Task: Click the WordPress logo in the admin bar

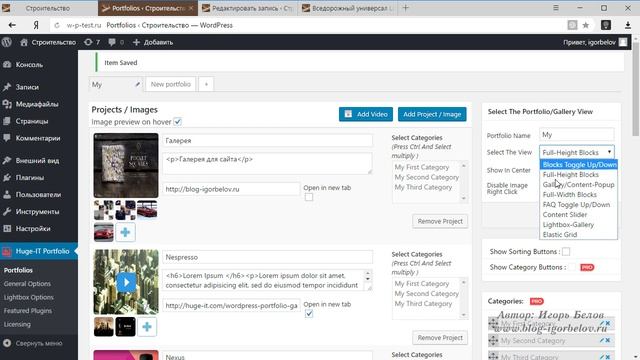Action: click(7, 42)
